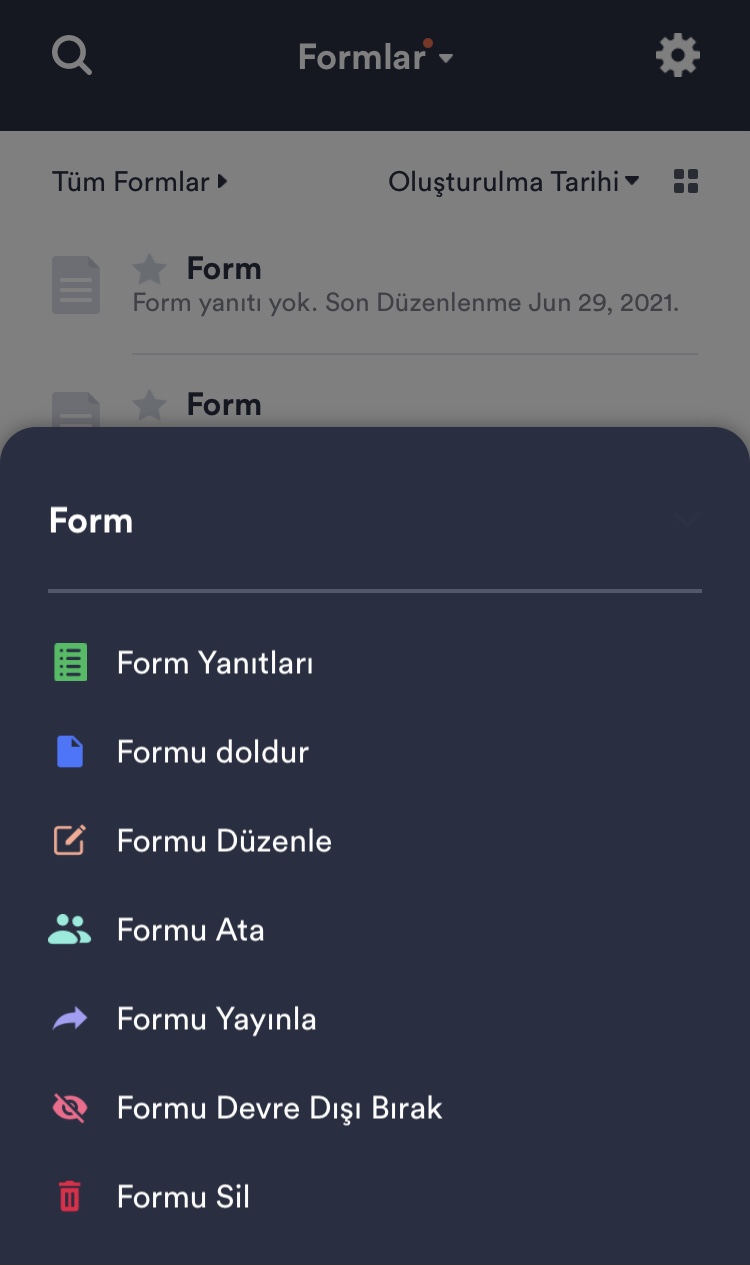This screenshot has height=1265, width=750.
Task: Tap the red trash icon
Action: tap(70, 1197)
